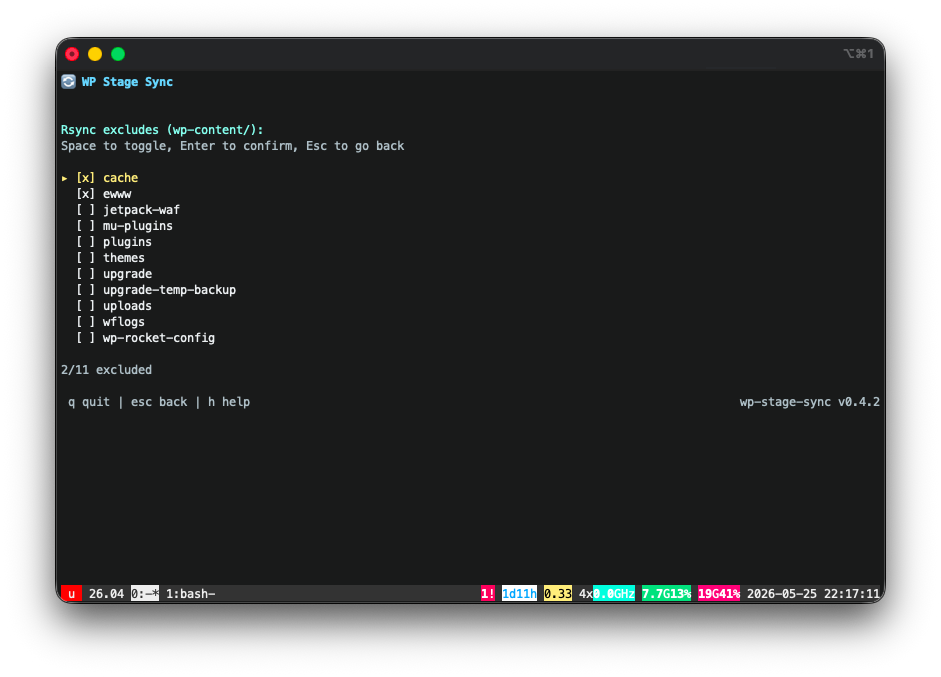This screenshot has width=941, height=677.
Task: Click the 7.7G13% memory indicator
Action: (666, 594)
